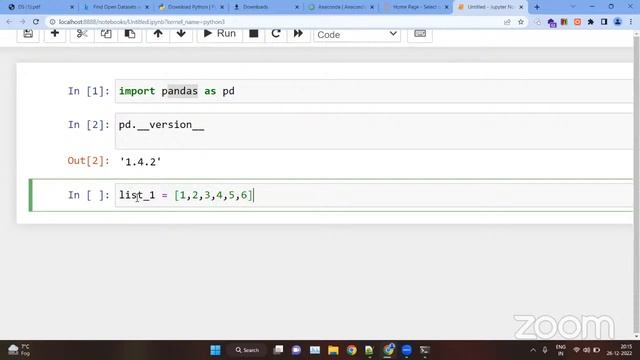Run the current cell
Viewport: 640px width, 360px height.
[x=220, y=34]
